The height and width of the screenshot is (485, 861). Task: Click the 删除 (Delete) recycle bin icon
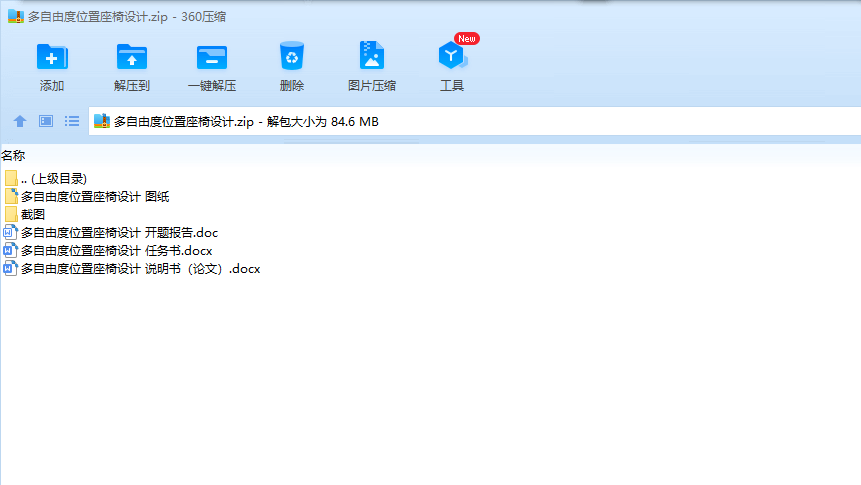[292, 56]
